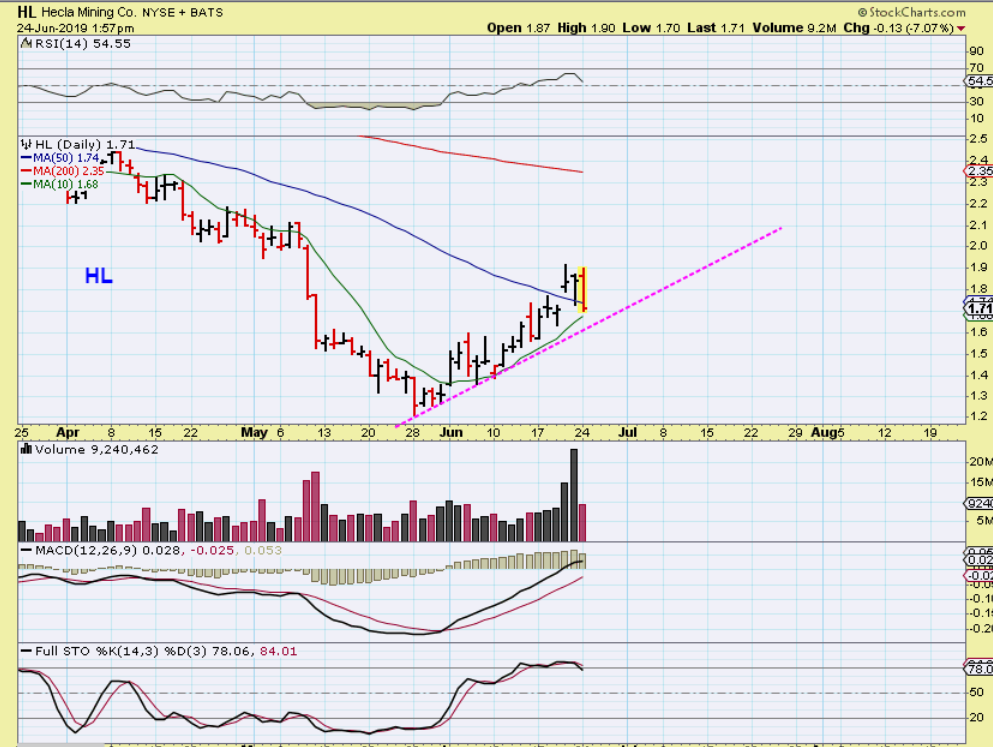Click the '20M' volume-axis label
993x747 pixels.
pos(980,461)
